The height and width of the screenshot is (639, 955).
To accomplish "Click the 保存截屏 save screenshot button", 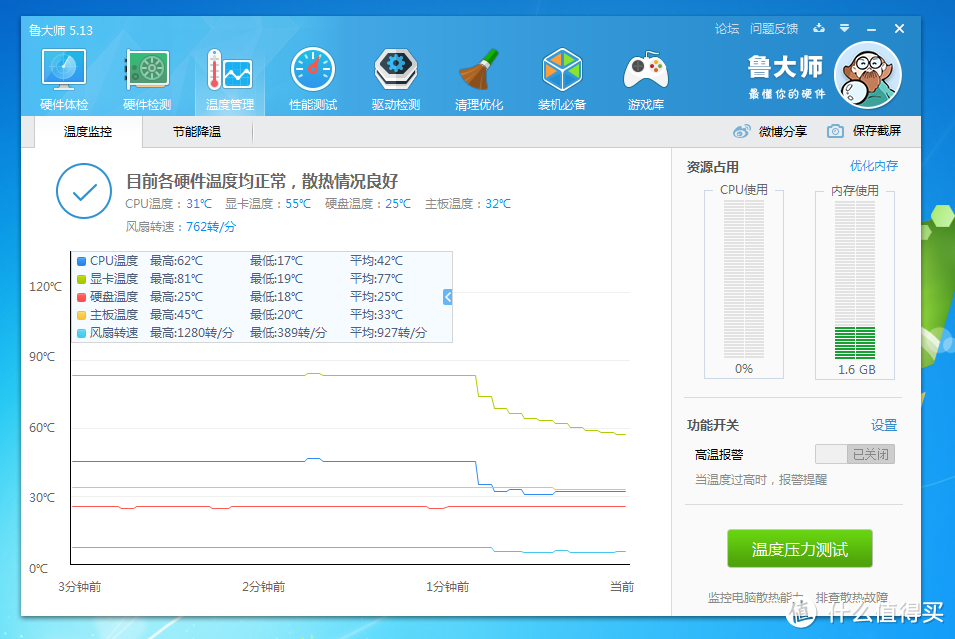I will (x=864, y=131).
